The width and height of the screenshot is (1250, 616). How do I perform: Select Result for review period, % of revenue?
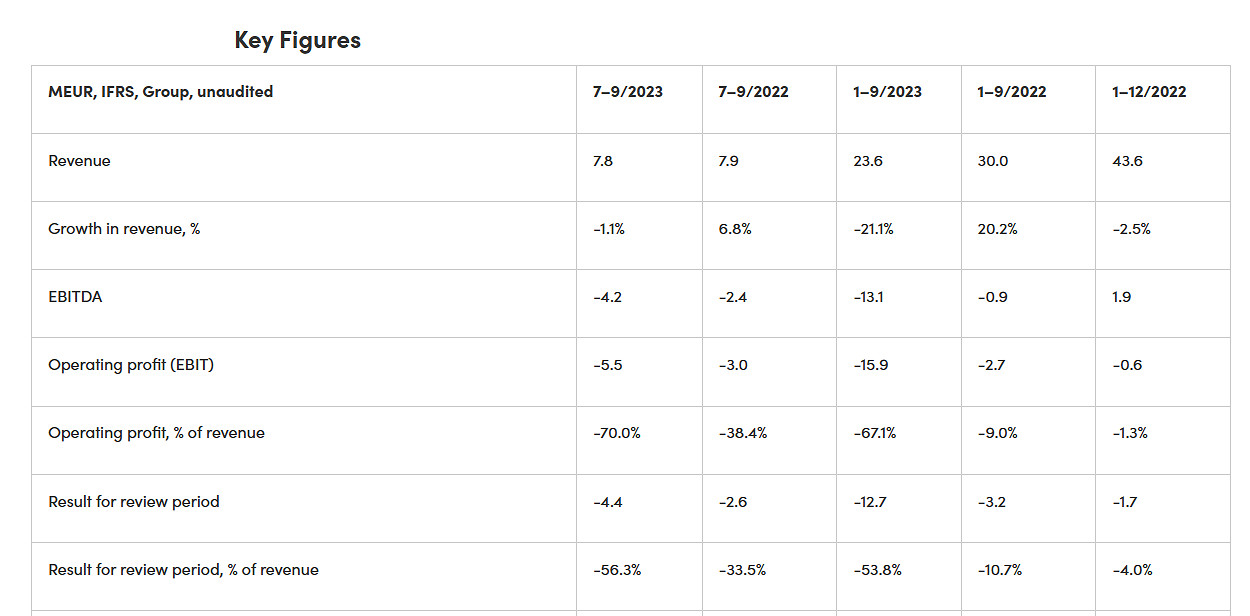183,570
